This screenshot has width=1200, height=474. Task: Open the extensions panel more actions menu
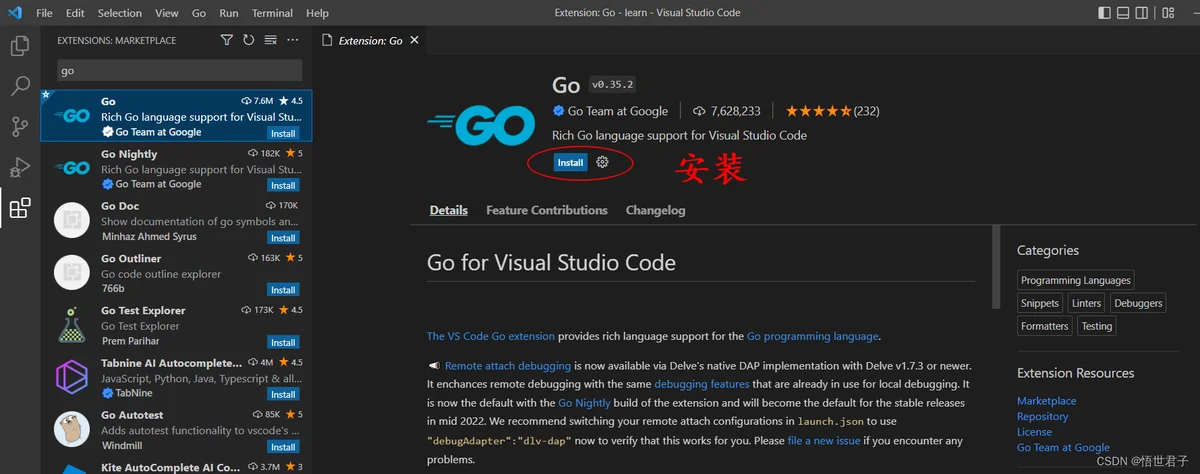(x=293, y=40)
